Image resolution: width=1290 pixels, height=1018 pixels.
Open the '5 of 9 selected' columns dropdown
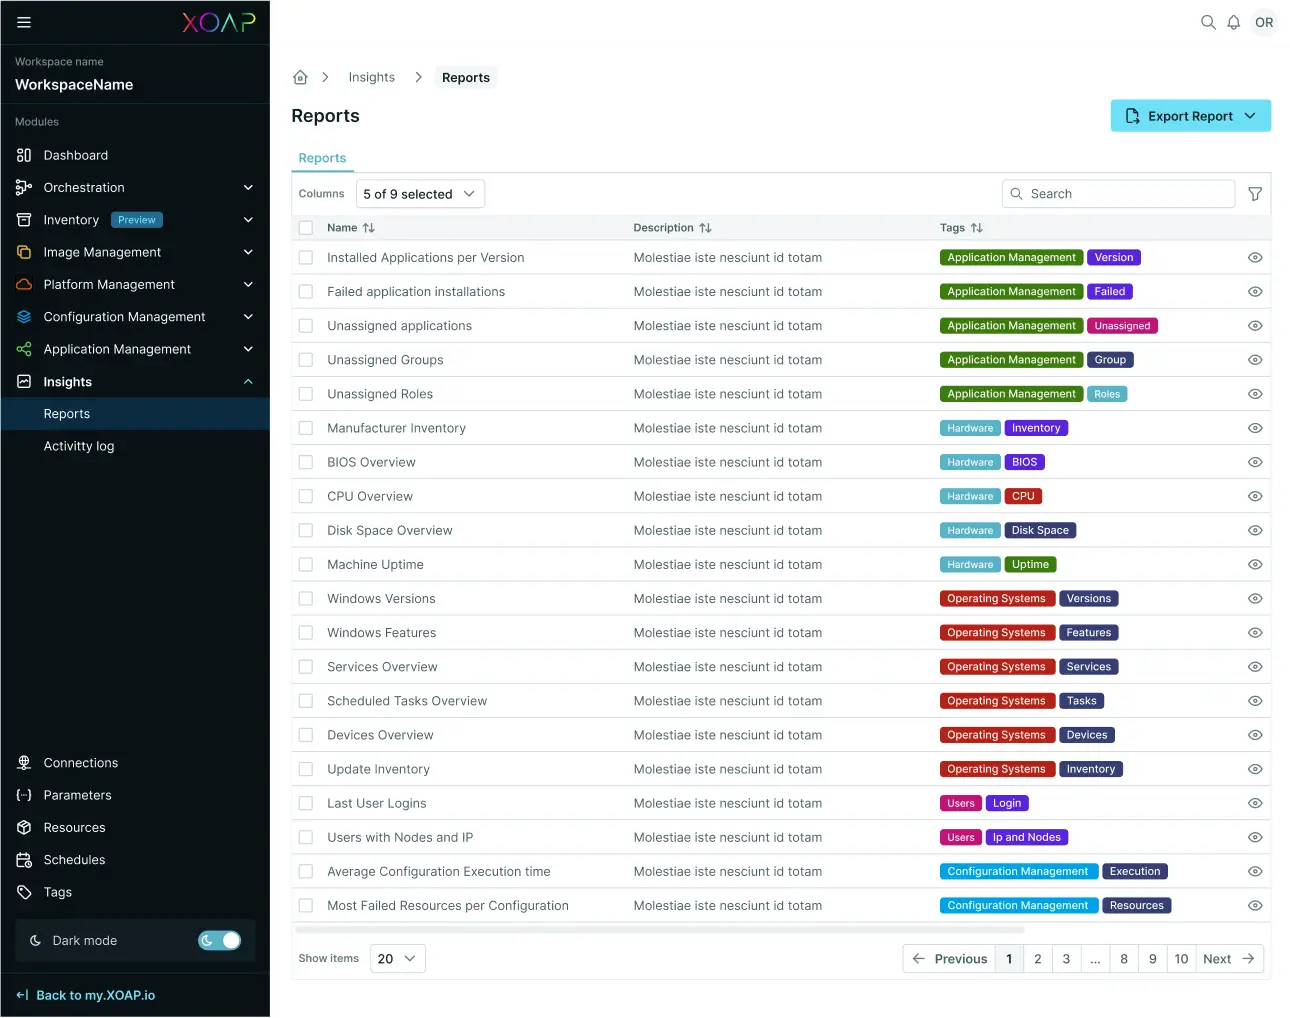pos(420,193)
